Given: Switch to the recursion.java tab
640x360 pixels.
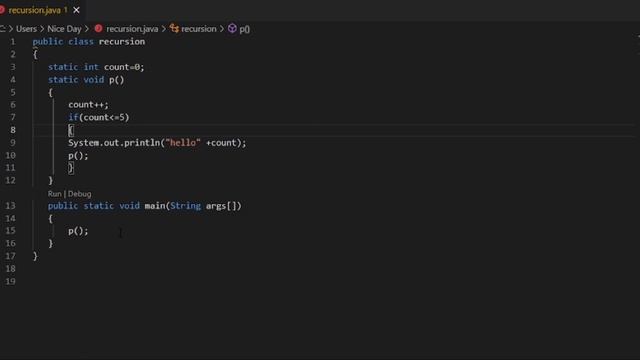Looking at the screenshot, I should click(35, 10).
